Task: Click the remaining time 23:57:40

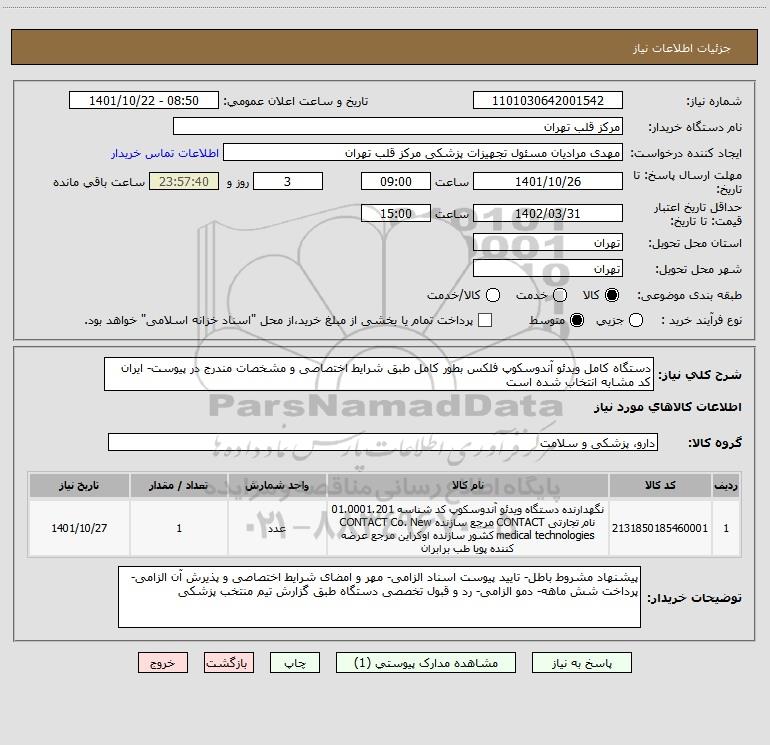Action: click(184, 181)
